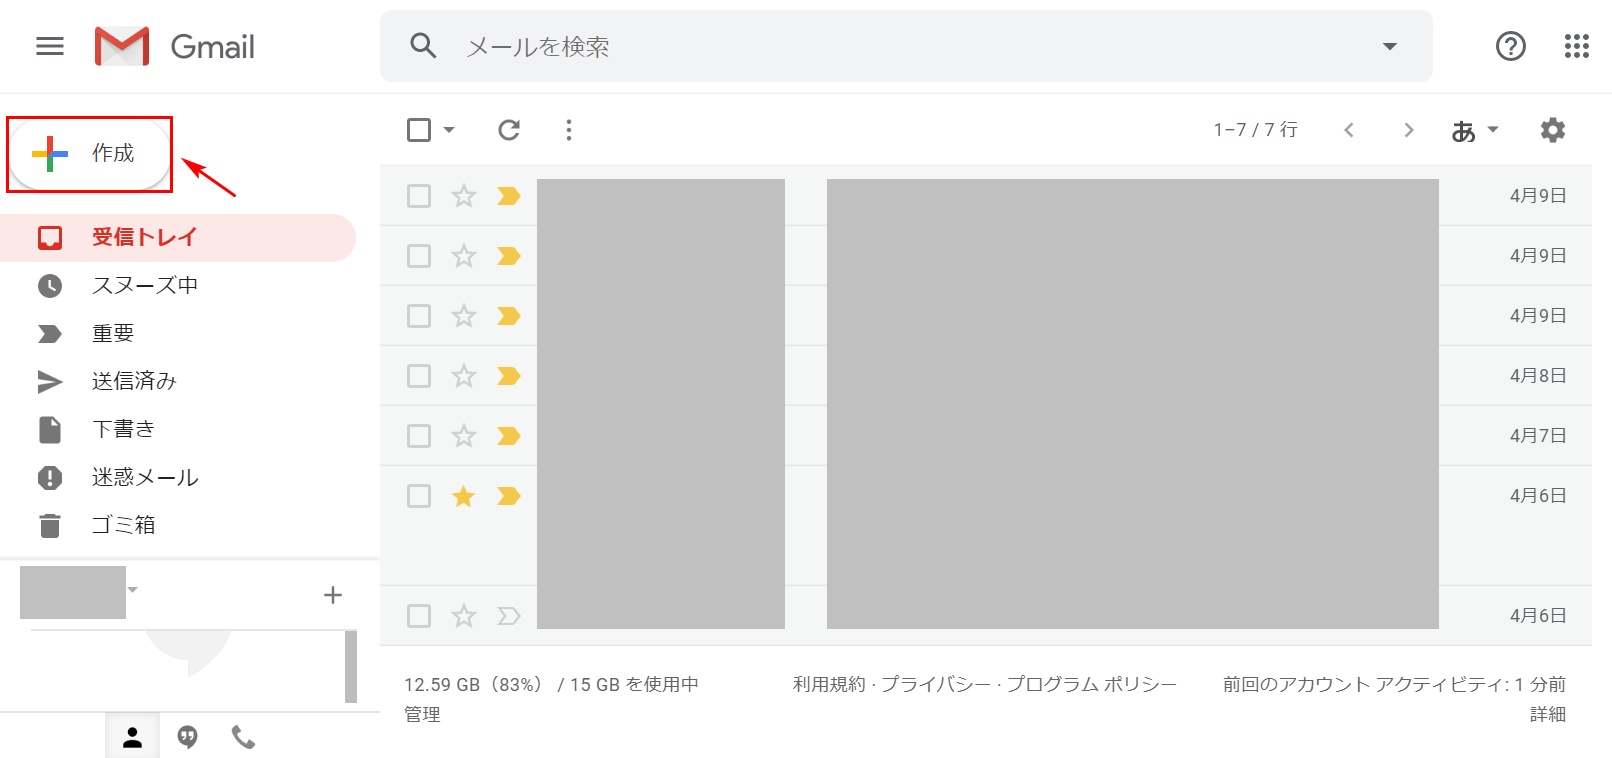Viewport: 1612px width, 758px height.
Task: Select the first 4月9日 email checkbox
Action: click(x=419, y=196)
